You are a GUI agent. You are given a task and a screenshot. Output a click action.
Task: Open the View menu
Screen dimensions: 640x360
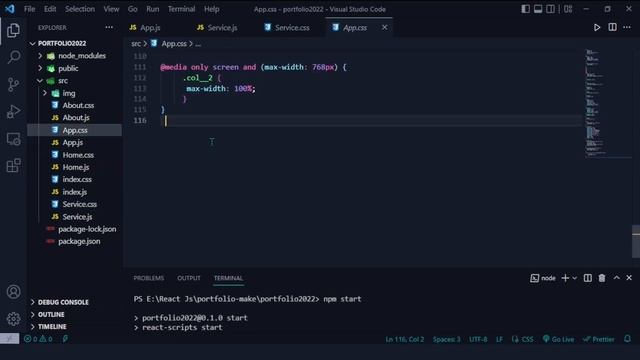(x=111, y=9)
